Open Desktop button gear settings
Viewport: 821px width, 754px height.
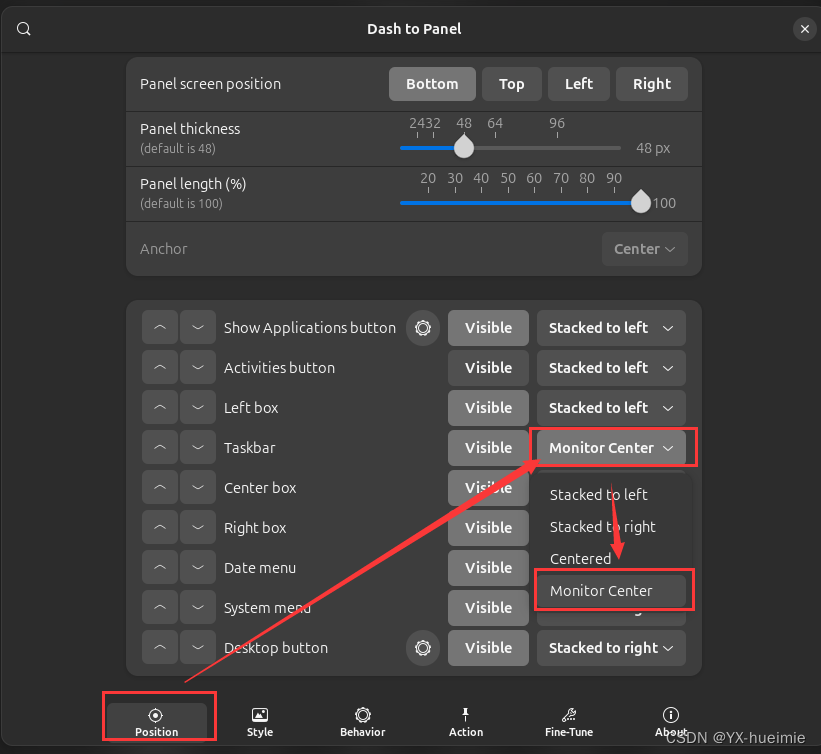[423, 648]
